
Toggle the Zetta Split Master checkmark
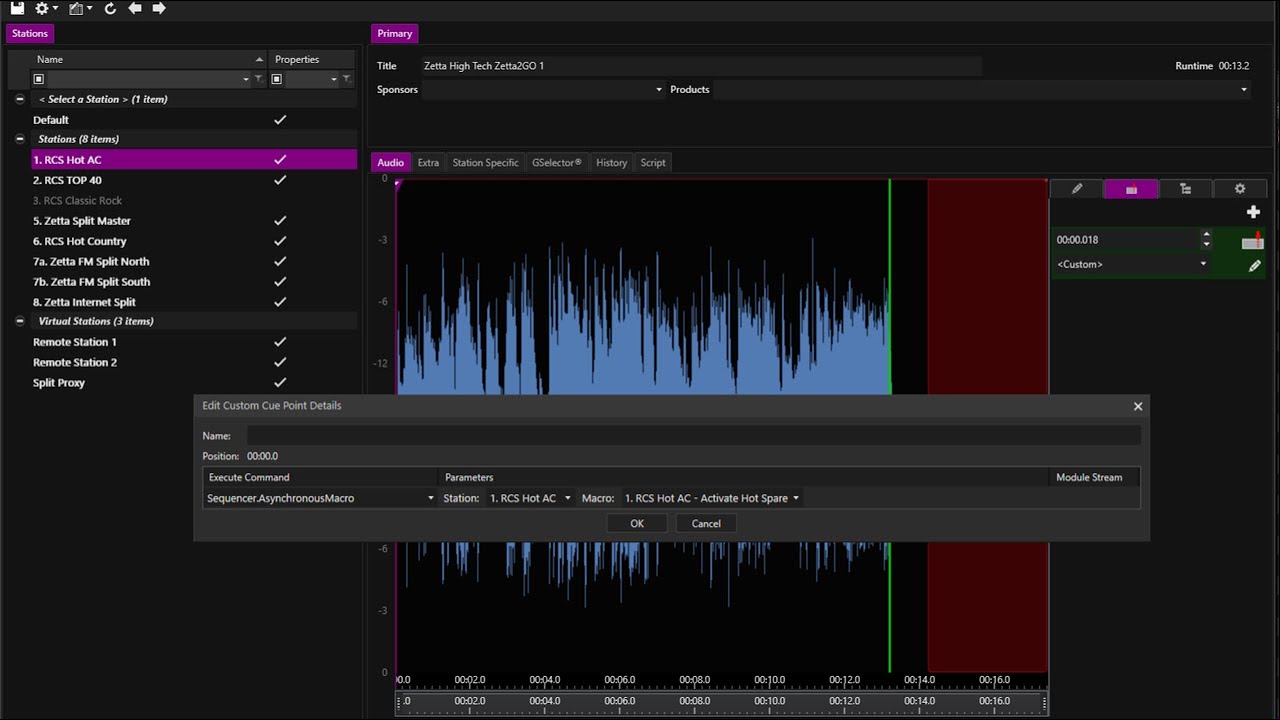tap(280, 221)
